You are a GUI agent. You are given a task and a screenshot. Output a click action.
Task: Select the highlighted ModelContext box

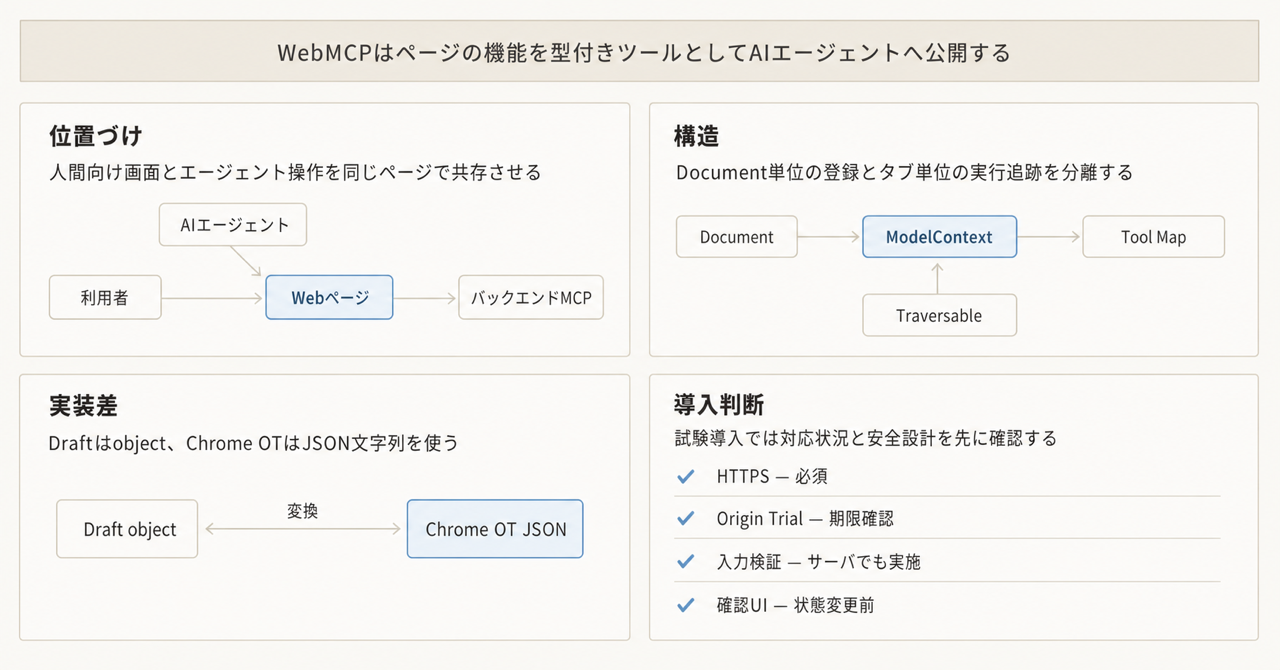pyautogui.click(x=939, y=237)
